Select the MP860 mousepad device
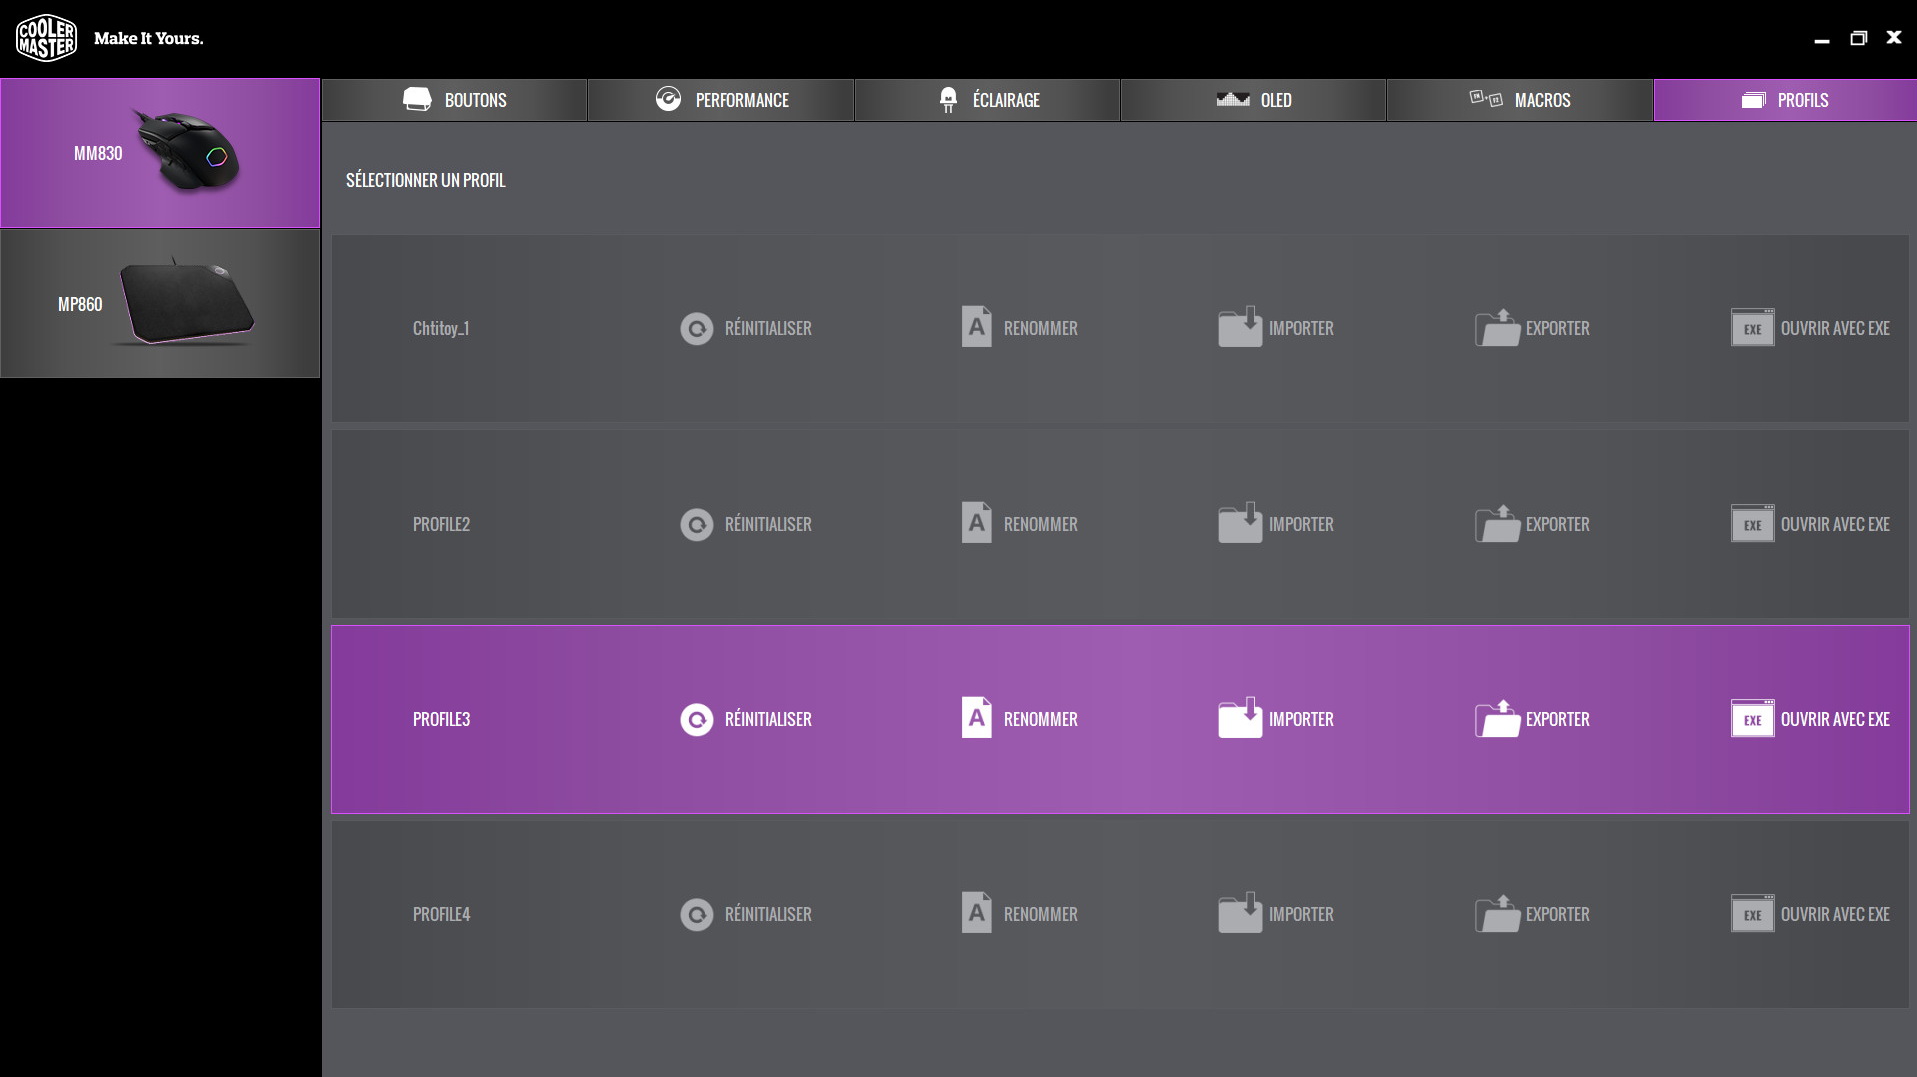The image size is (1917, 1077). (x=160, y=303)
